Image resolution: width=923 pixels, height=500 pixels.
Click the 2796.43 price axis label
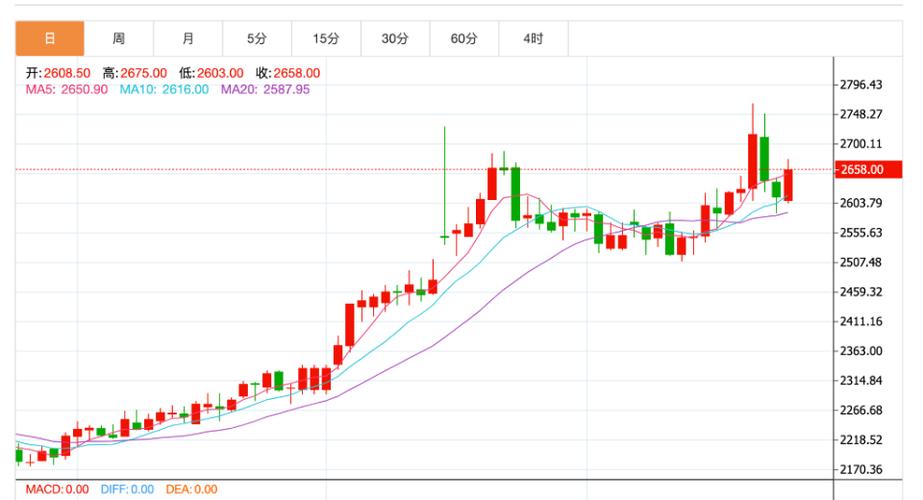861,85
